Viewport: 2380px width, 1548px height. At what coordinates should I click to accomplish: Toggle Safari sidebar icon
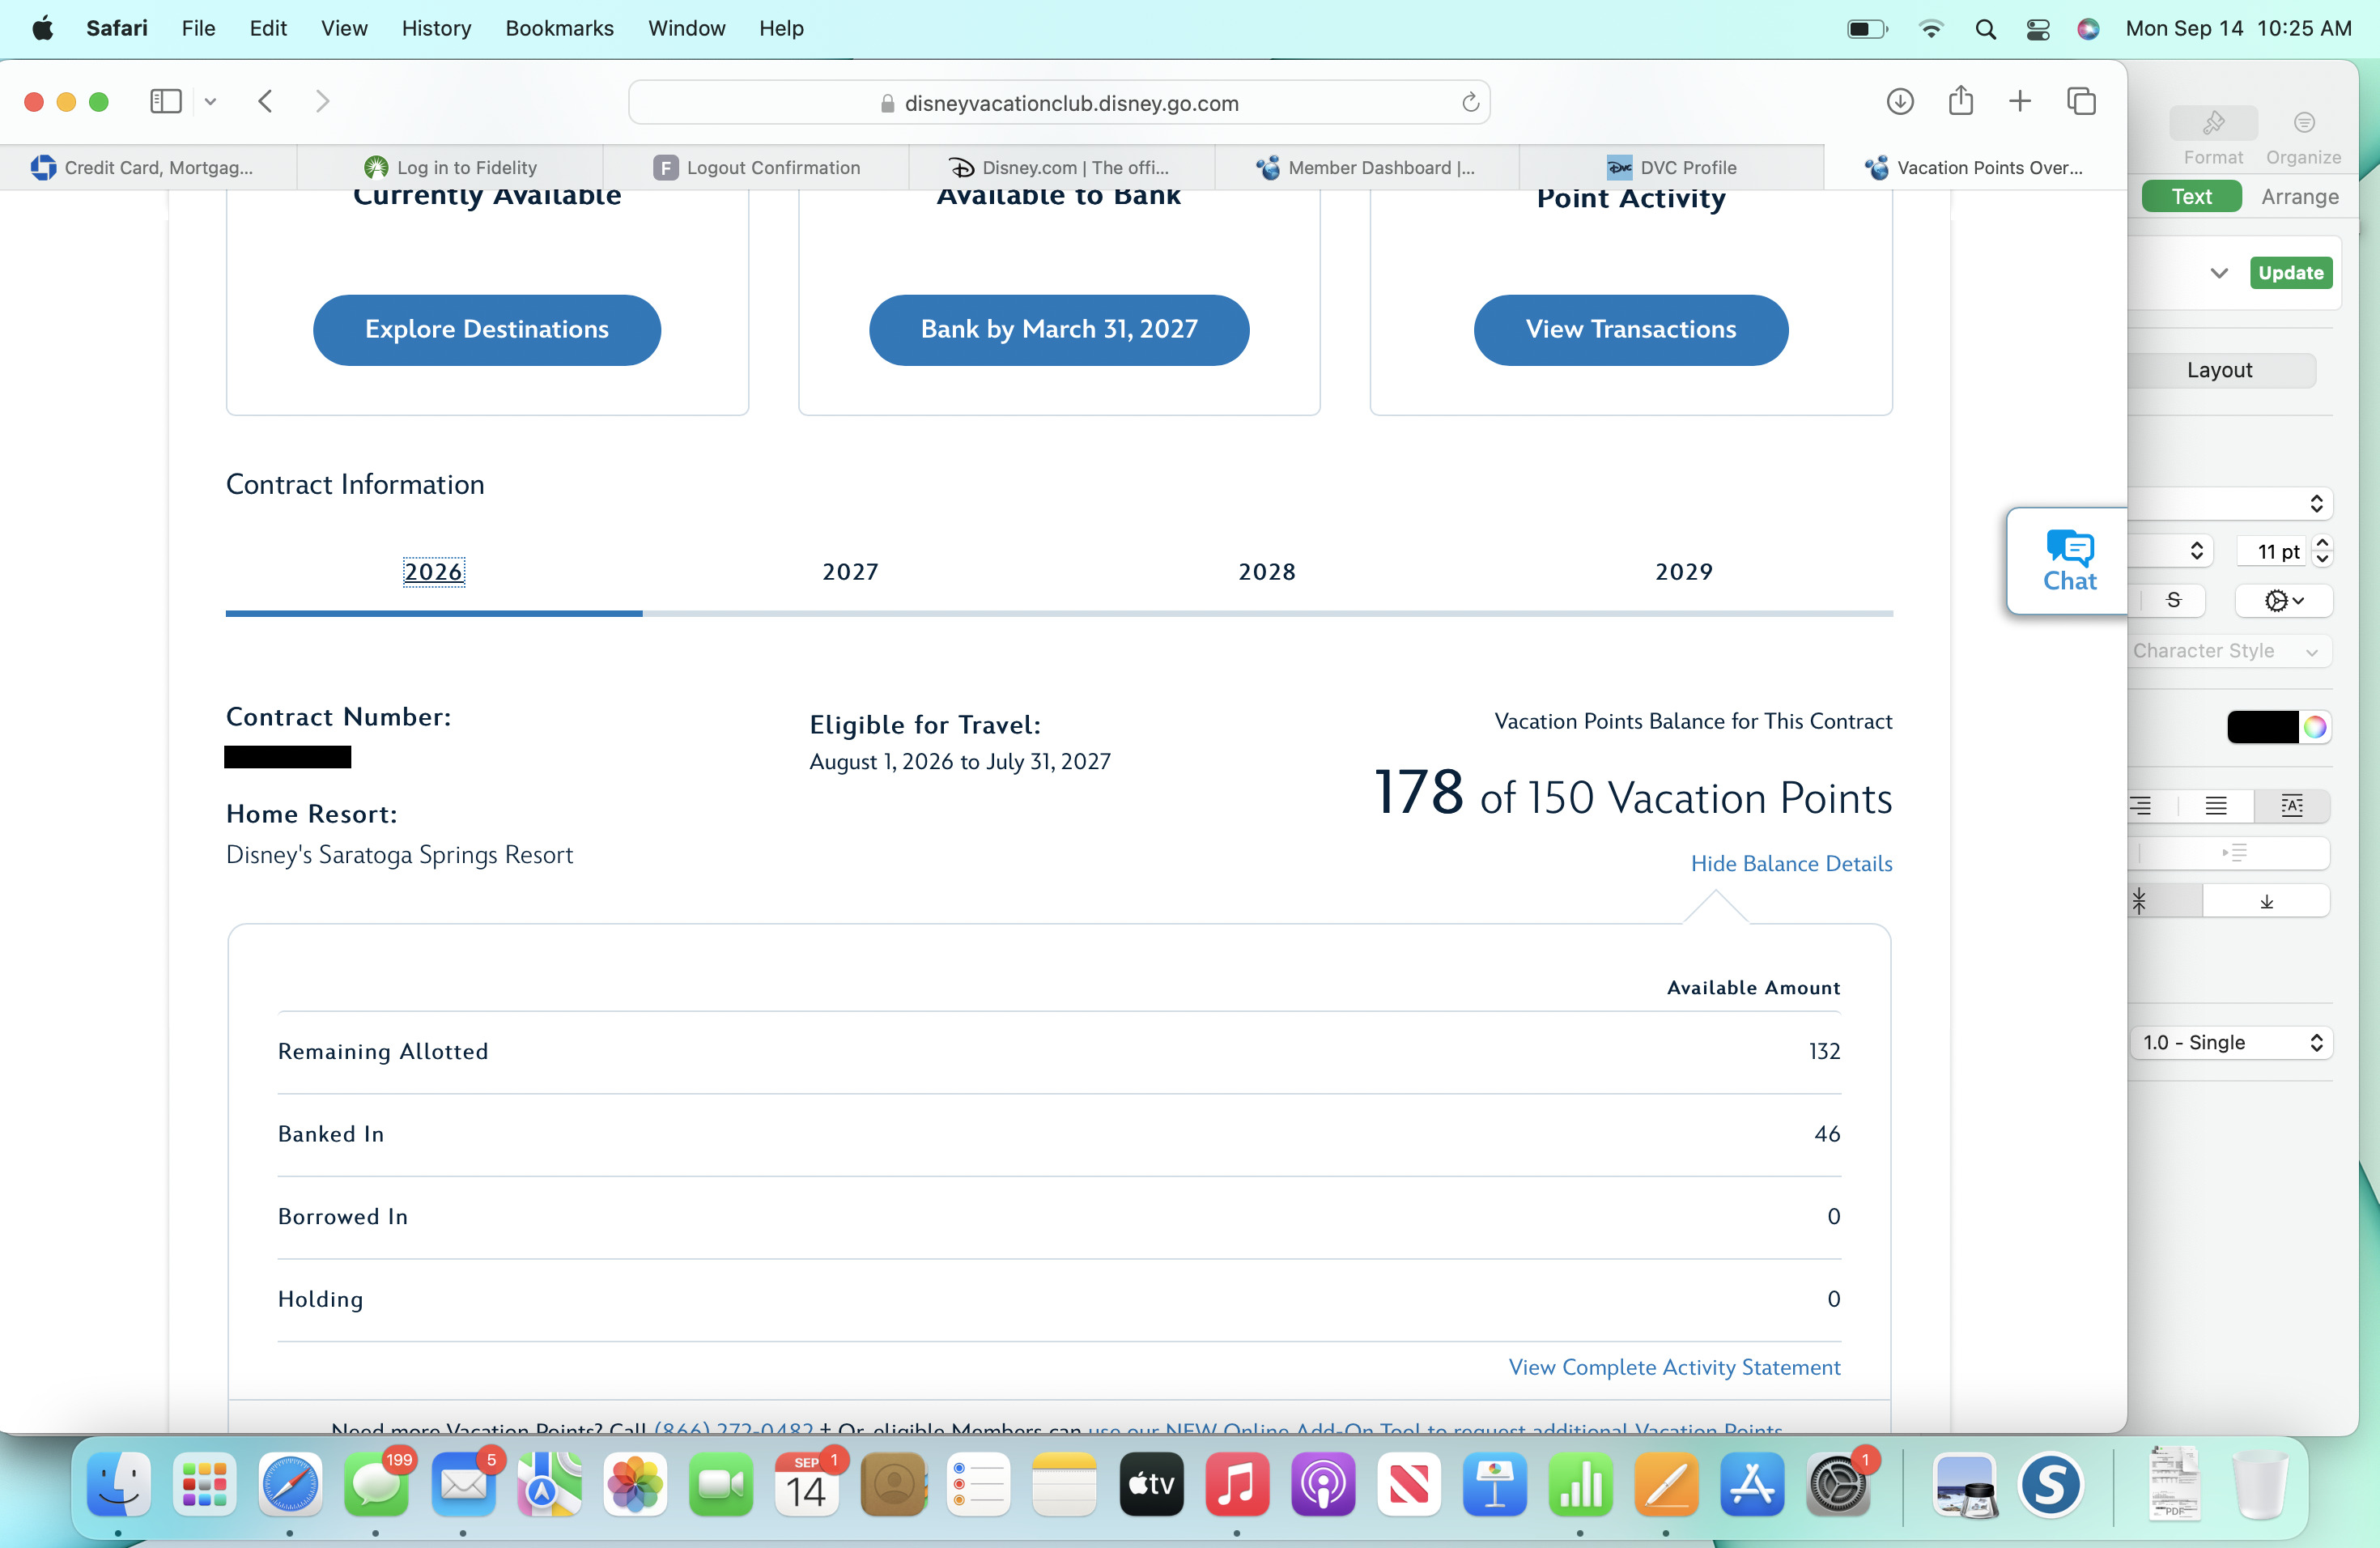(165, 101)
